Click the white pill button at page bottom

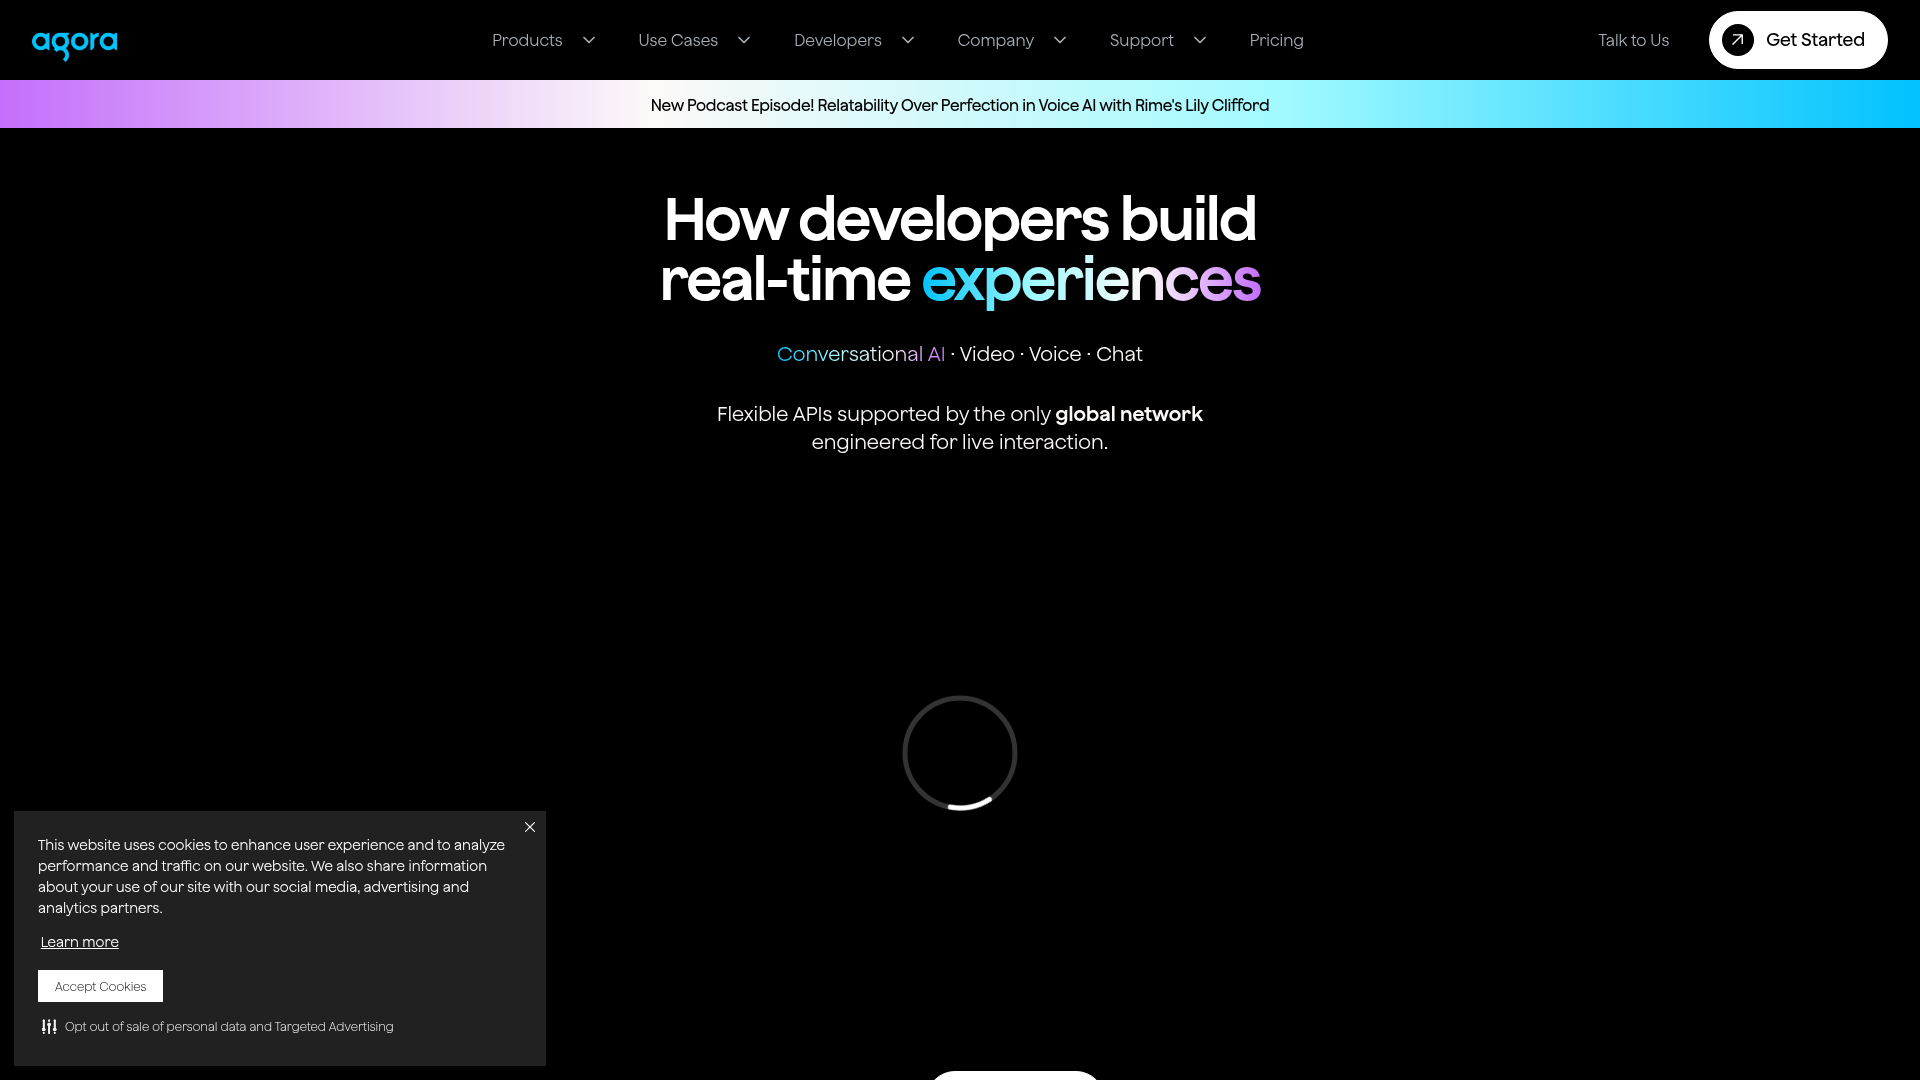(1015, 1077)
